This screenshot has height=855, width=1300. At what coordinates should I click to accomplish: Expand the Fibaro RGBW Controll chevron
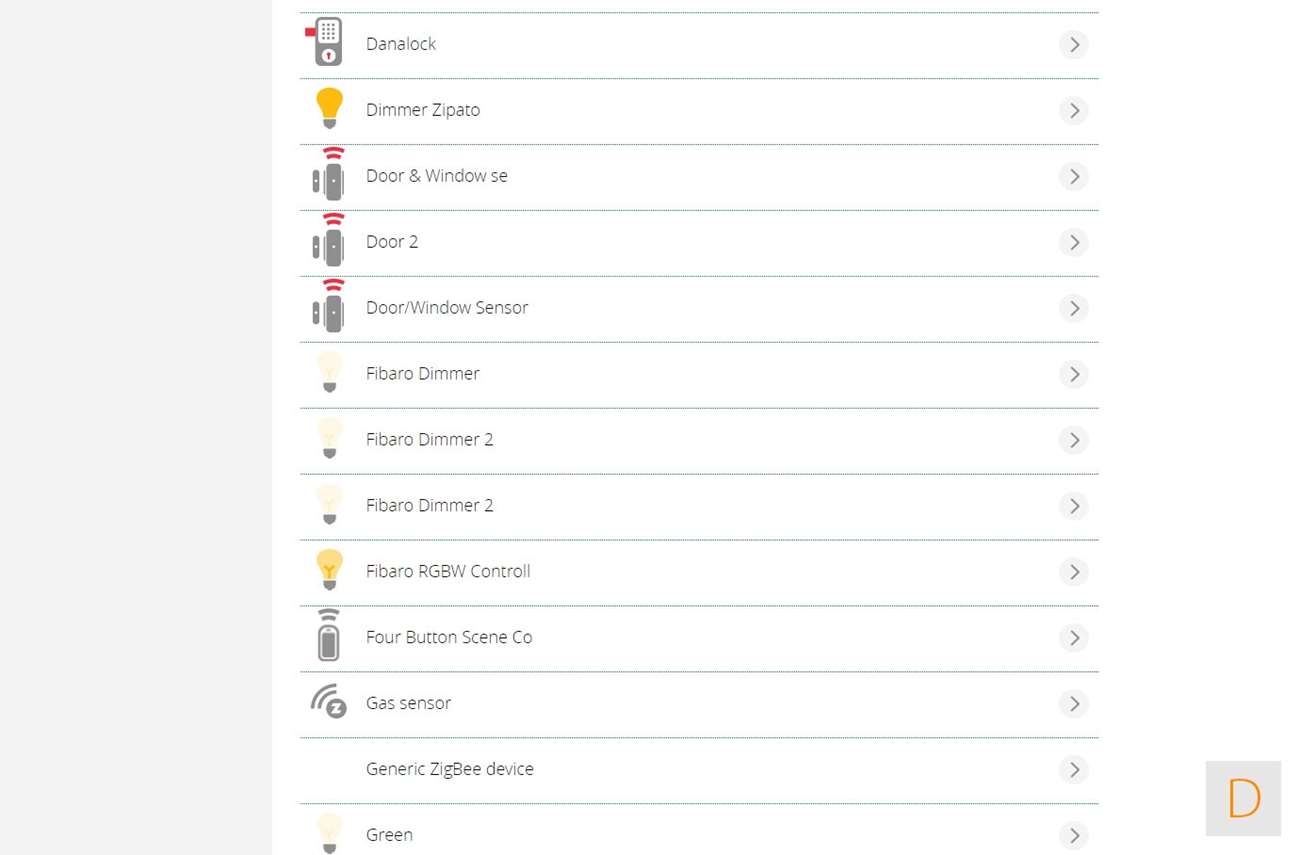click(x=1073, y=571)
